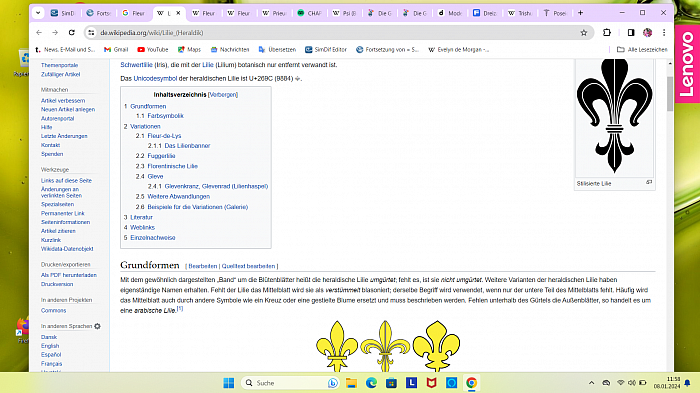The image size is (700, 393).
Task: Open Chrome three-dot menu
Action: pyautogui.click(x=664, y=33)
